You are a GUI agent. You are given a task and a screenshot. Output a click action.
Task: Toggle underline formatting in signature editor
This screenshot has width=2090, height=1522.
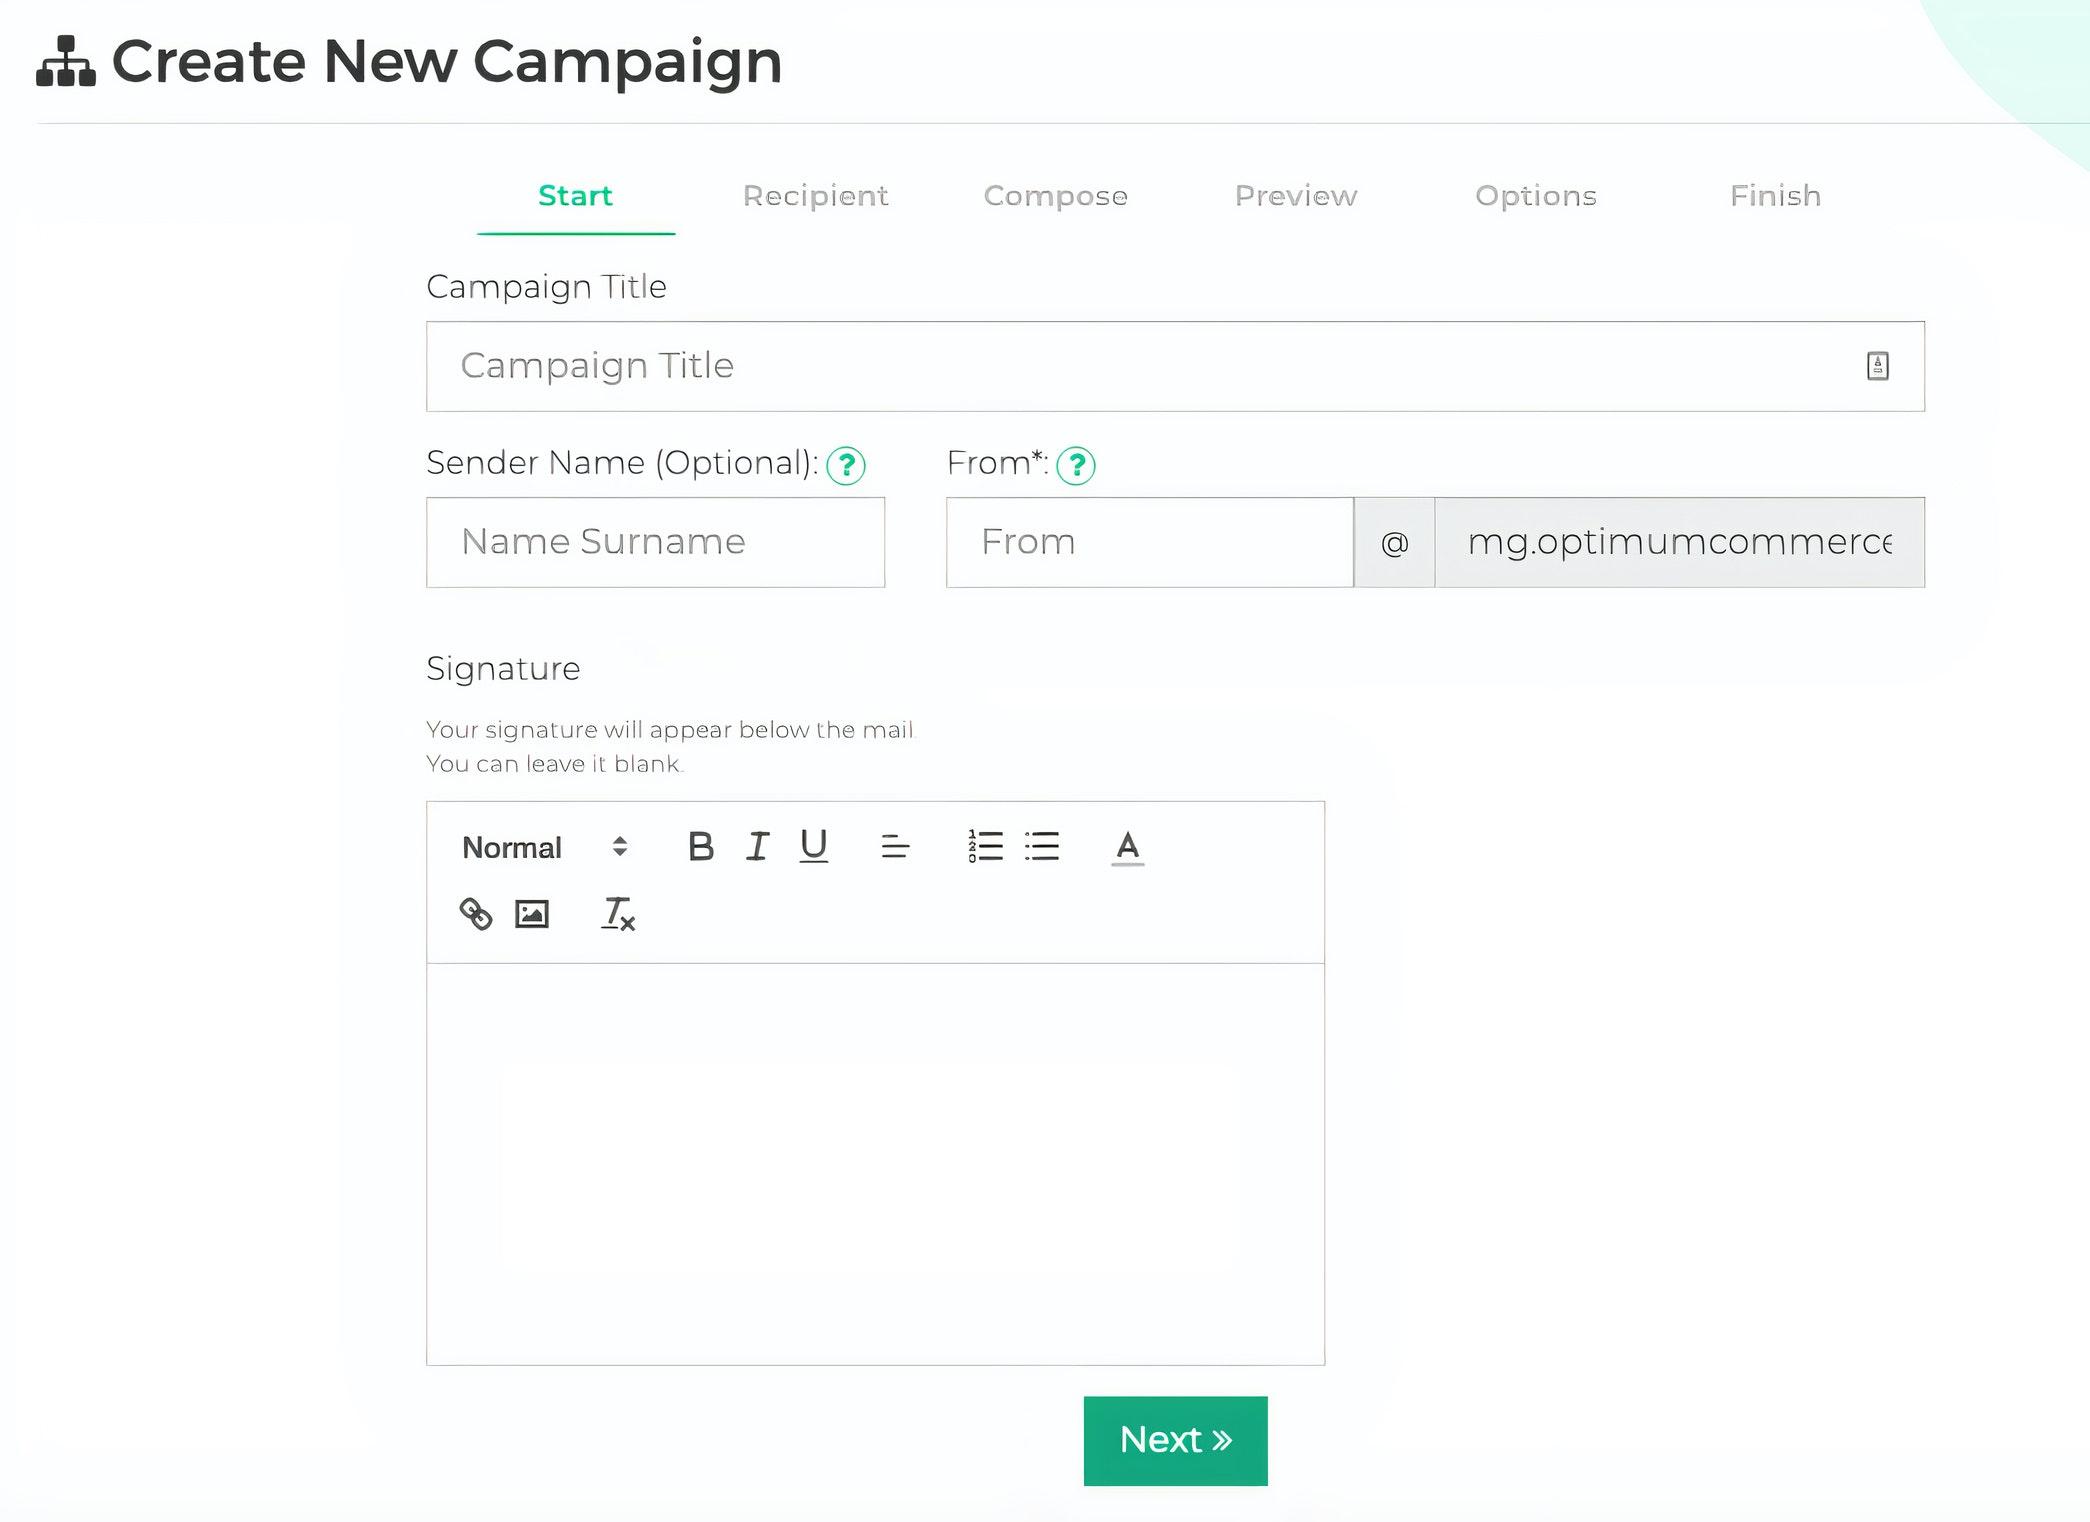click(x=814, y=847)
